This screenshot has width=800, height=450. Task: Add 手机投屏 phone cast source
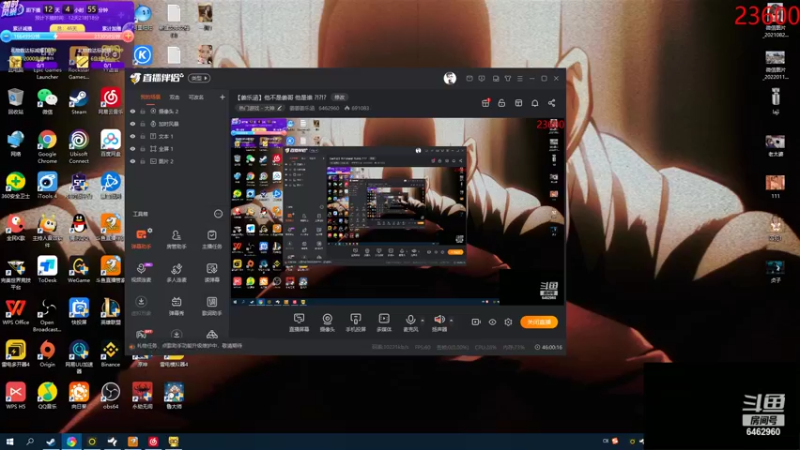point(356,322)
